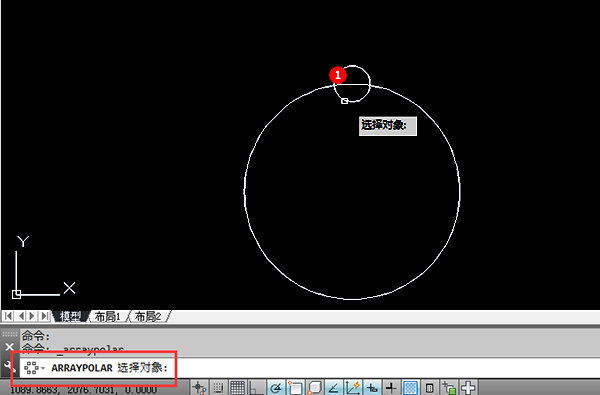Toggle Annotation Monitor plus icon
Image resolution: width=600 pixels, height=395 pixels.
coord(468,388)
